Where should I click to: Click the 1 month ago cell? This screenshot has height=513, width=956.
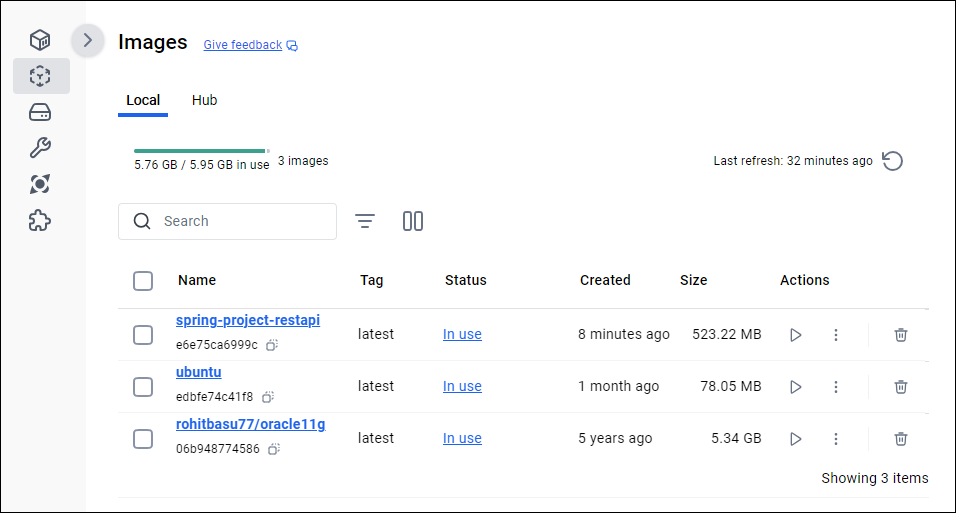click(x=618, y=386)
